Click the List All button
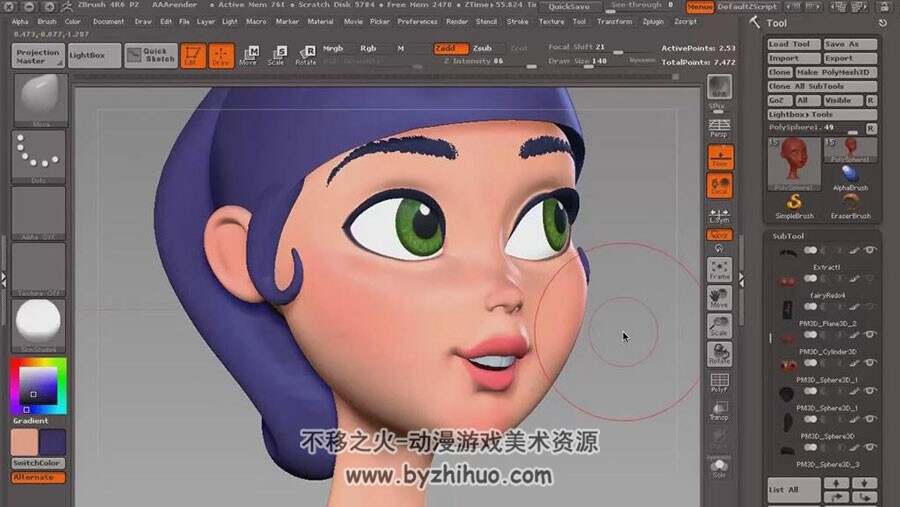This screenshot has height=507, width=900. point(794,490)
